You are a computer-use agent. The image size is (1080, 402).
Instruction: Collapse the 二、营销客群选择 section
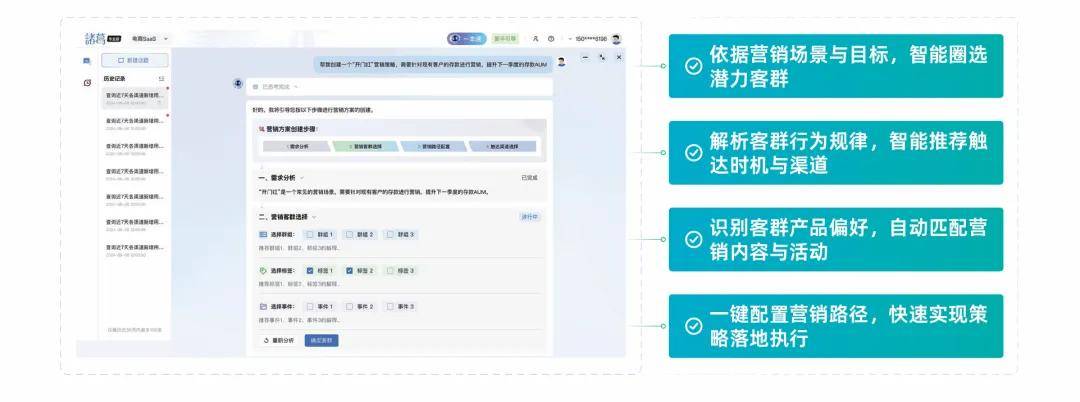(x=313, y=216)
